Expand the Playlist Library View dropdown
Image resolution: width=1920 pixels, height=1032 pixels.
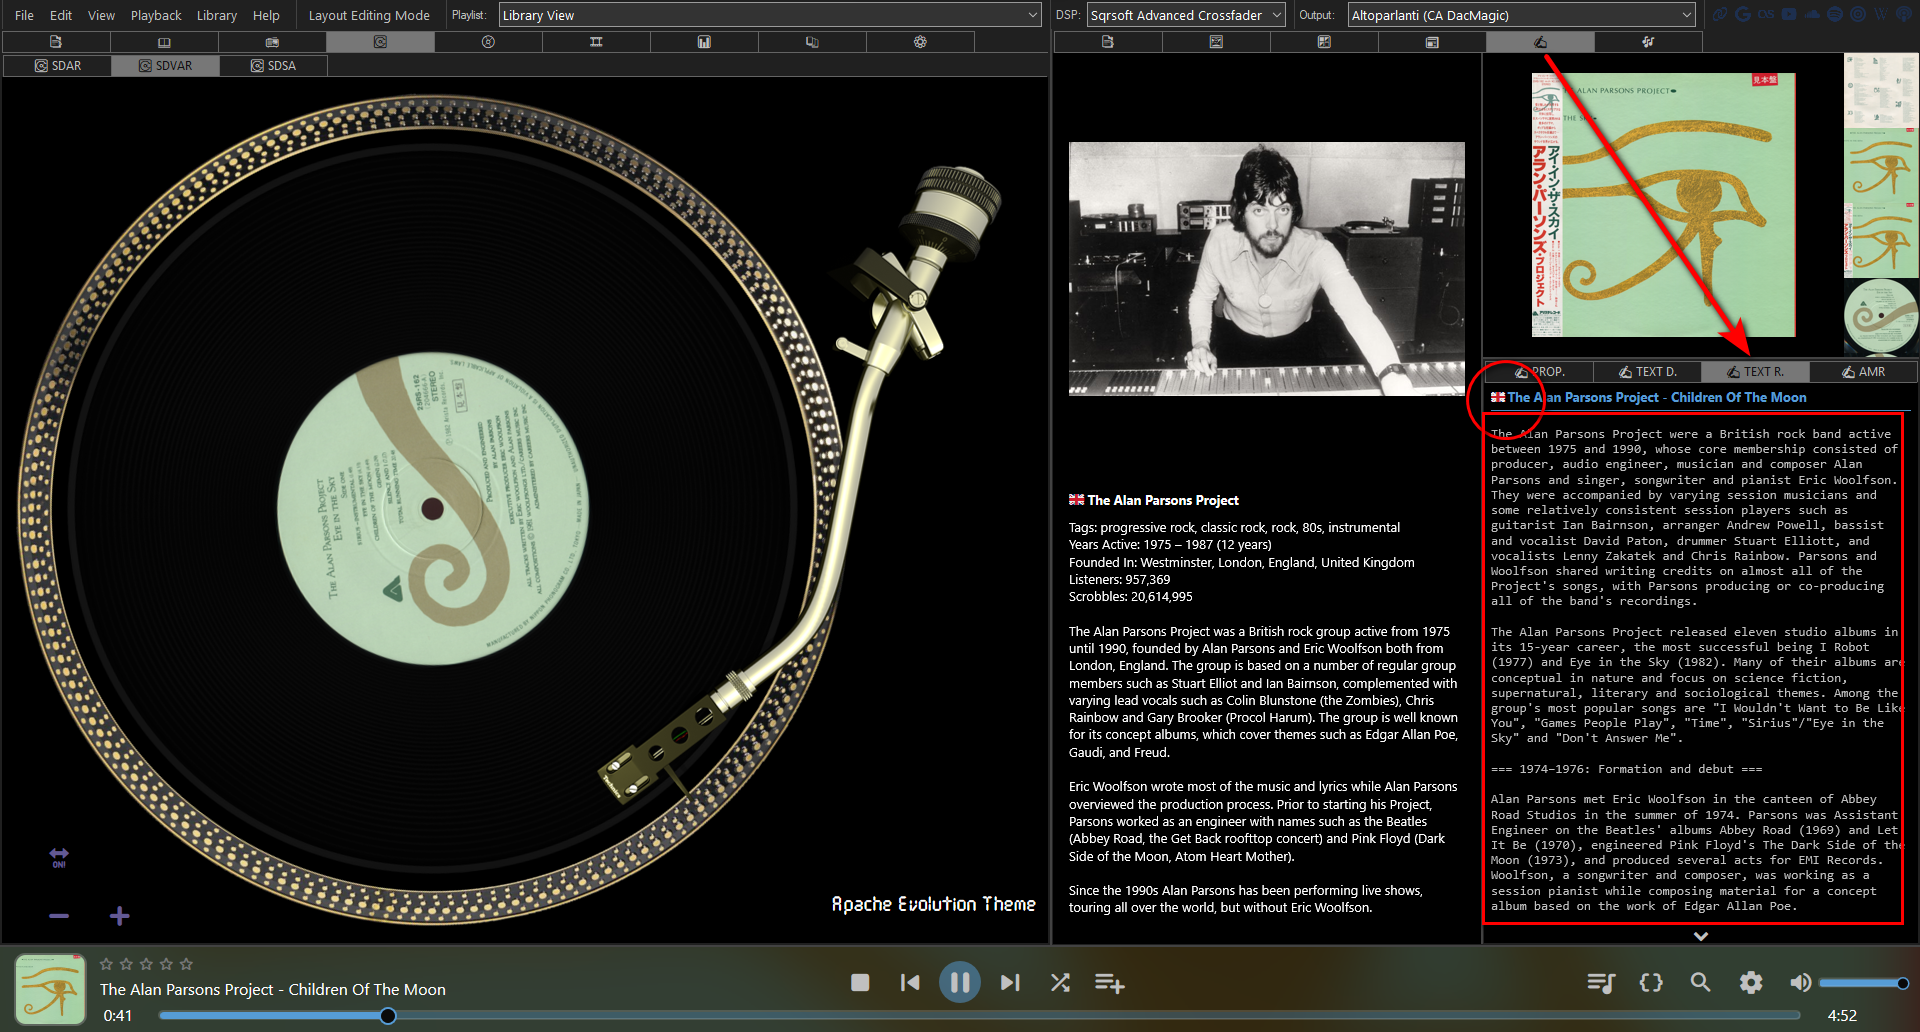(770, 15)
